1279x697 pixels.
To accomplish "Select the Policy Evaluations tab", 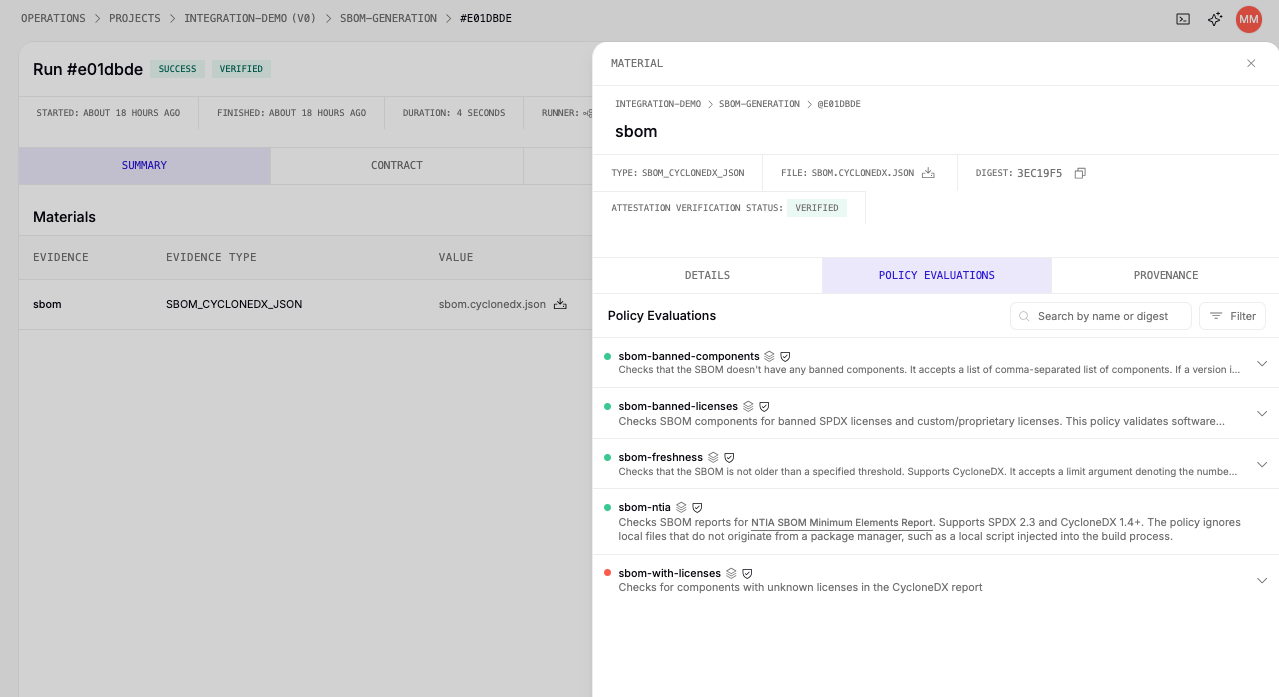I will [937, 275].
